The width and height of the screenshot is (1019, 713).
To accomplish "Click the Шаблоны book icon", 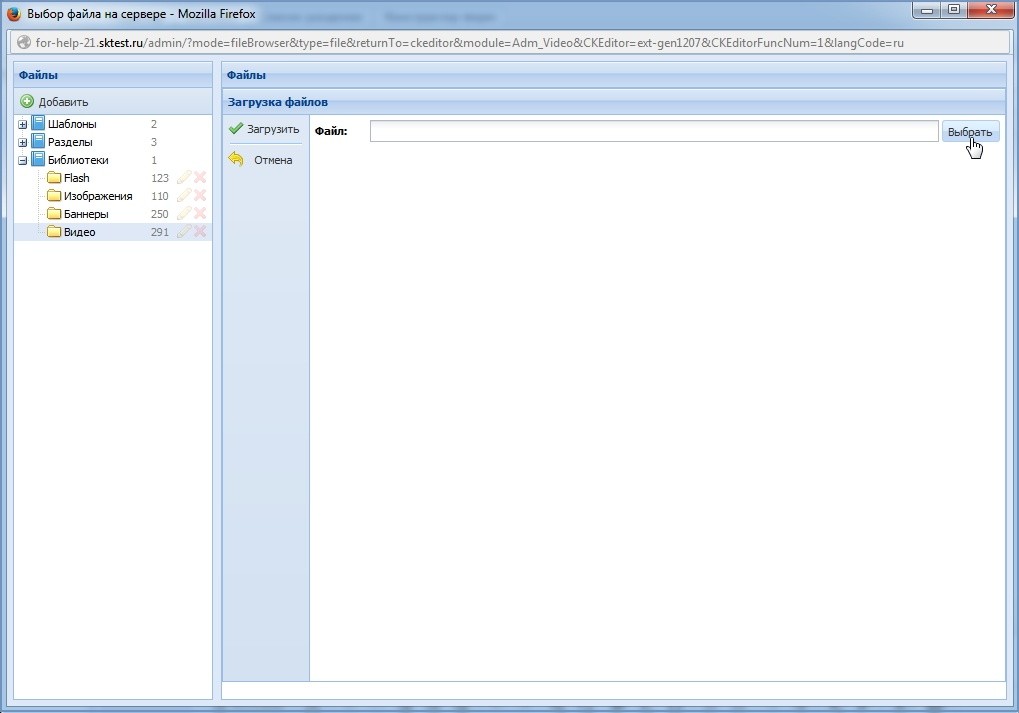I will pyautogui.click(x=38, y=124).
